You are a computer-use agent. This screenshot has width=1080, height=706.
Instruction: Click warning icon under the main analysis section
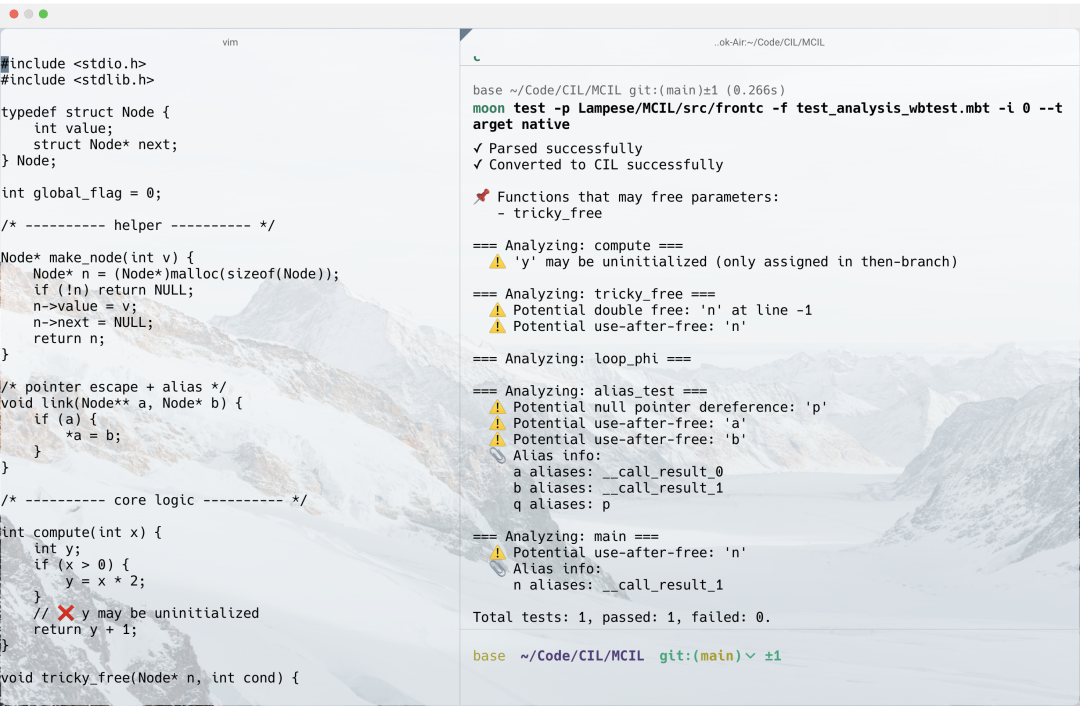coord(497,552)
